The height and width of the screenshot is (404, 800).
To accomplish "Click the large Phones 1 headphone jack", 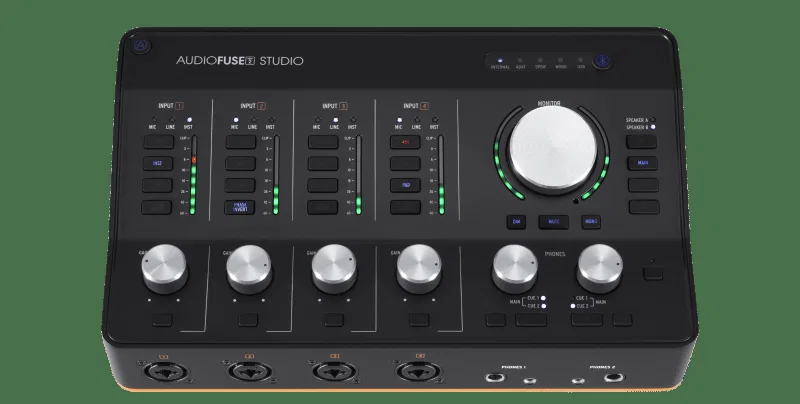I will click(x=495, y=378).
